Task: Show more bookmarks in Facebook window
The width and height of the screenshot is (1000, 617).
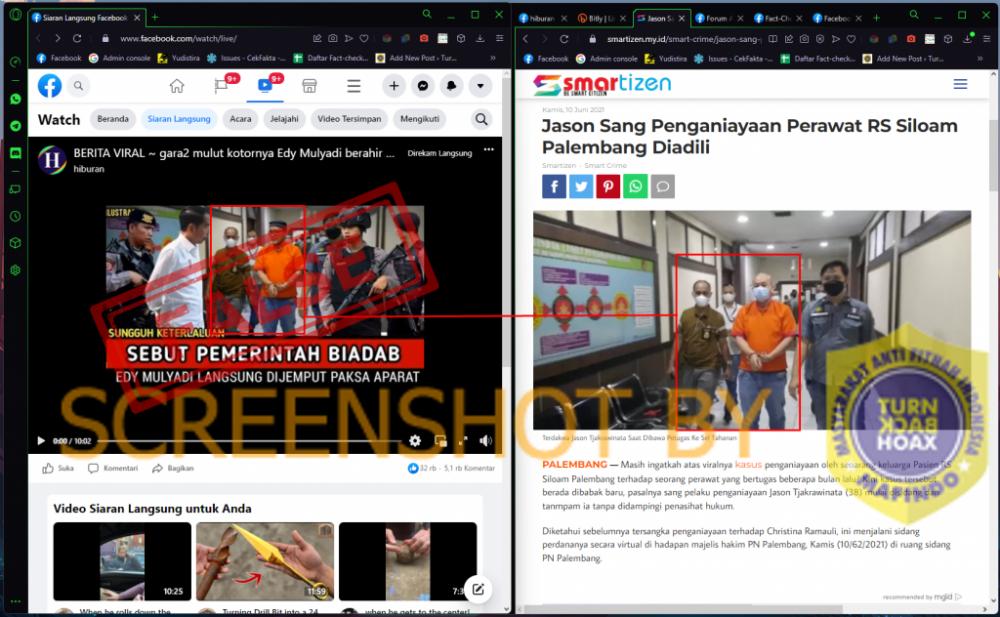Action: coord(493,58)
